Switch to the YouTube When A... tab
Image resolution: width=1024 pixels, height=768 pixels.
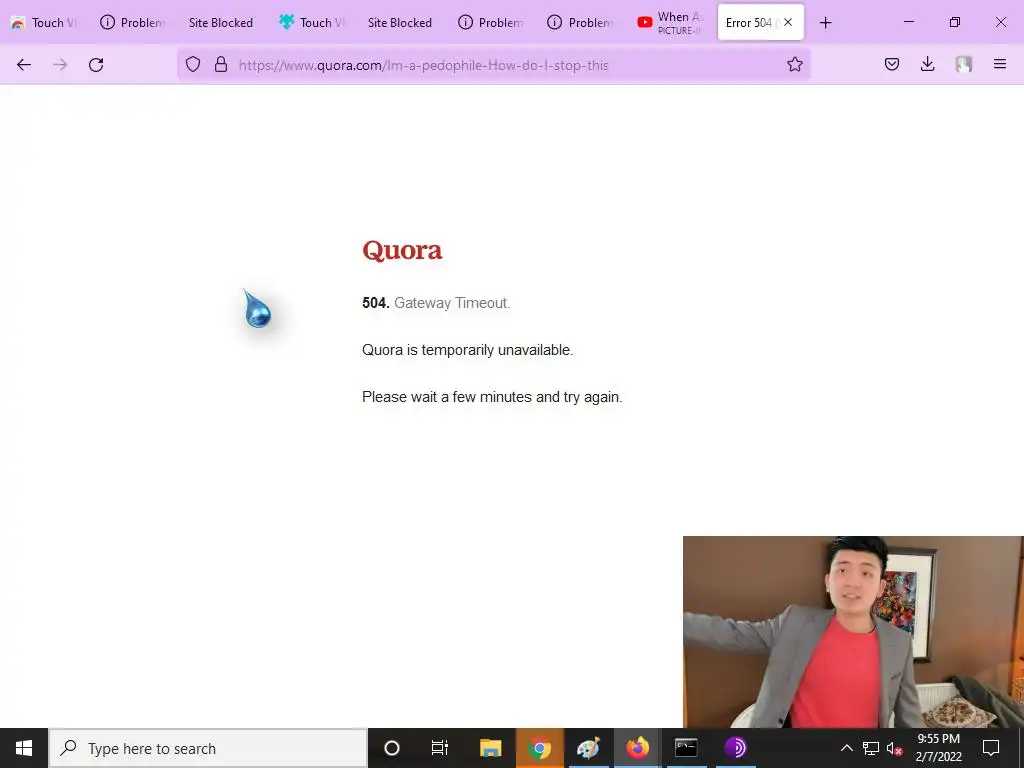pyautogui.click(x=671, y=22)
